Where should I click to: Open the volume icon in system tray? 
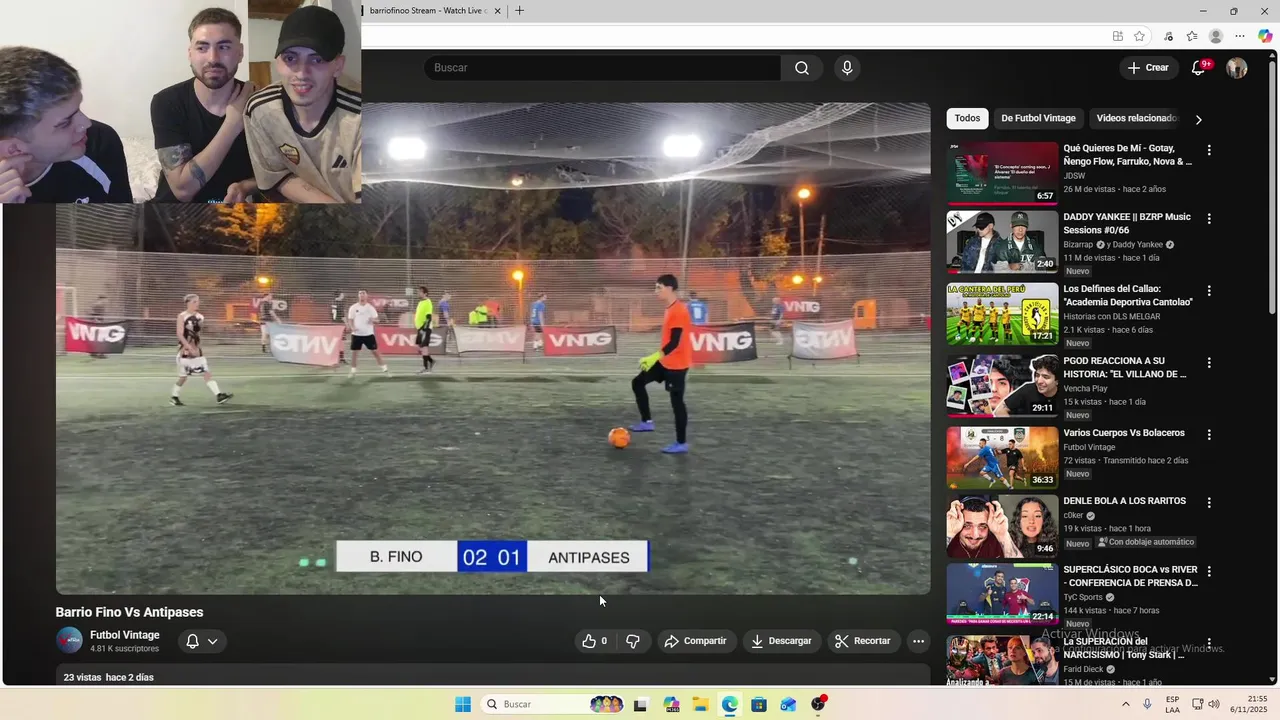[x=1214, y=704]
